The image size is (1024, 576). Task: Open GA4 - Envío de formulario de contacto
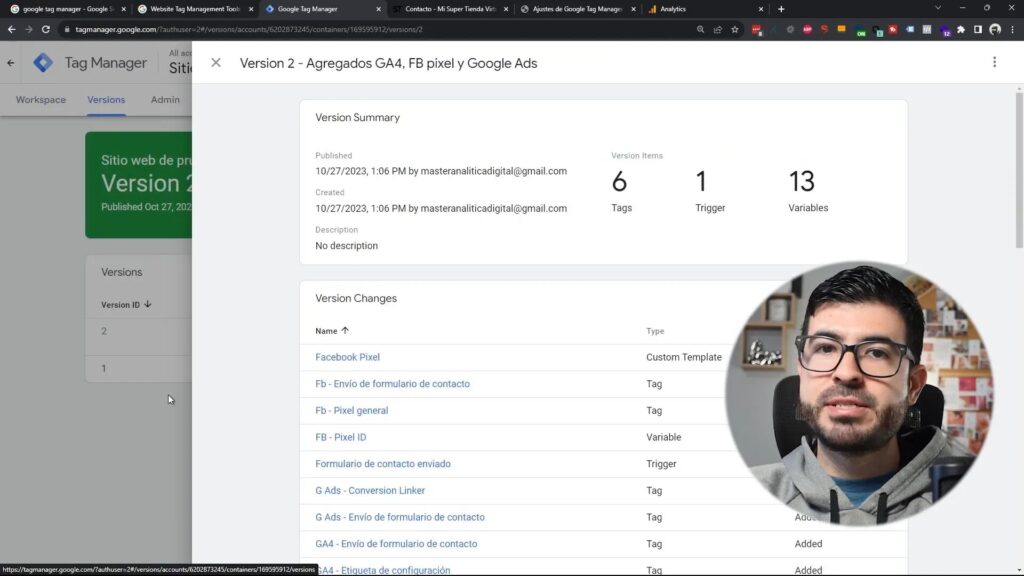point(396,544)
